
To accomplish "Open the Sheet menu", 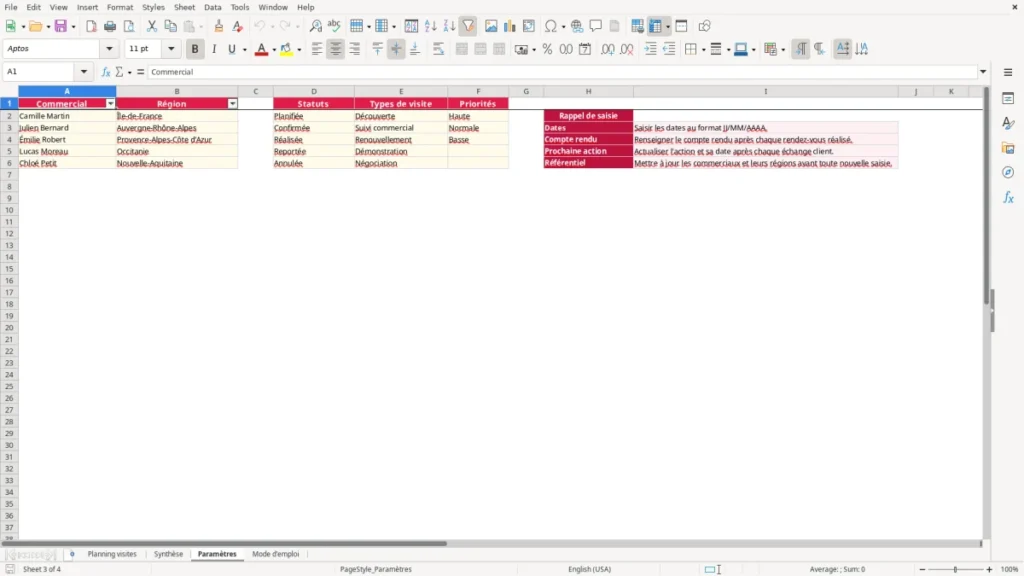I will 184,7.
